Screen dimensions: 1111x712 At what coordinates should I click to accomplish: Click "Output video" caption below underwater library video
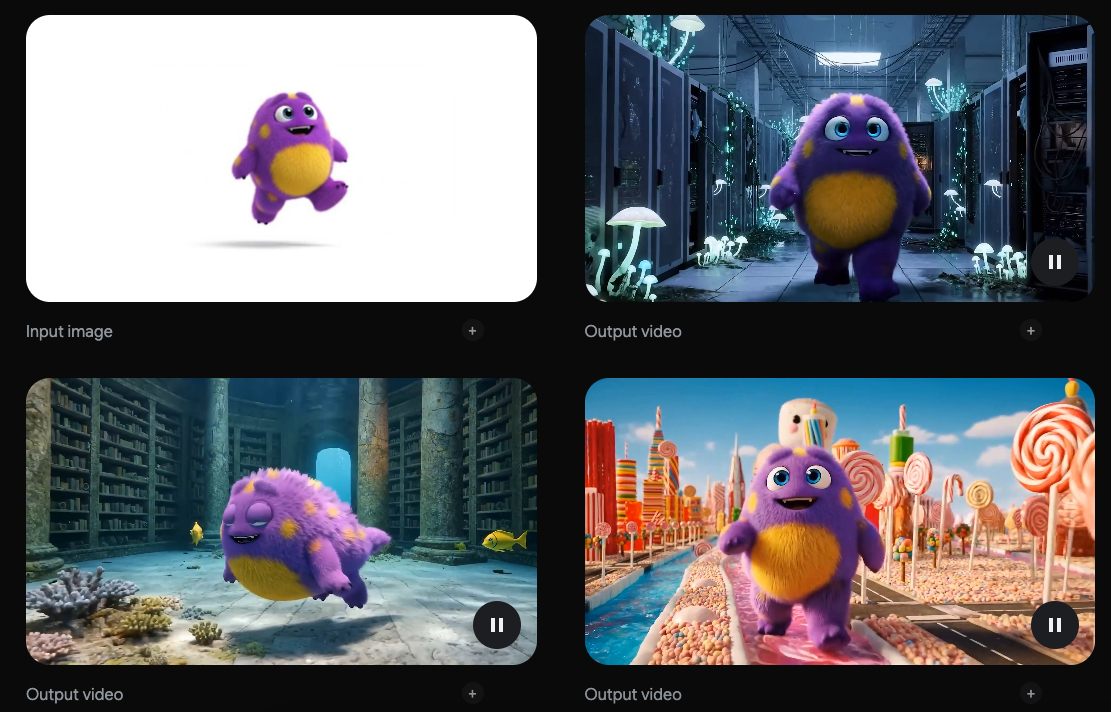pyautogui.click(x=74, y=694)
